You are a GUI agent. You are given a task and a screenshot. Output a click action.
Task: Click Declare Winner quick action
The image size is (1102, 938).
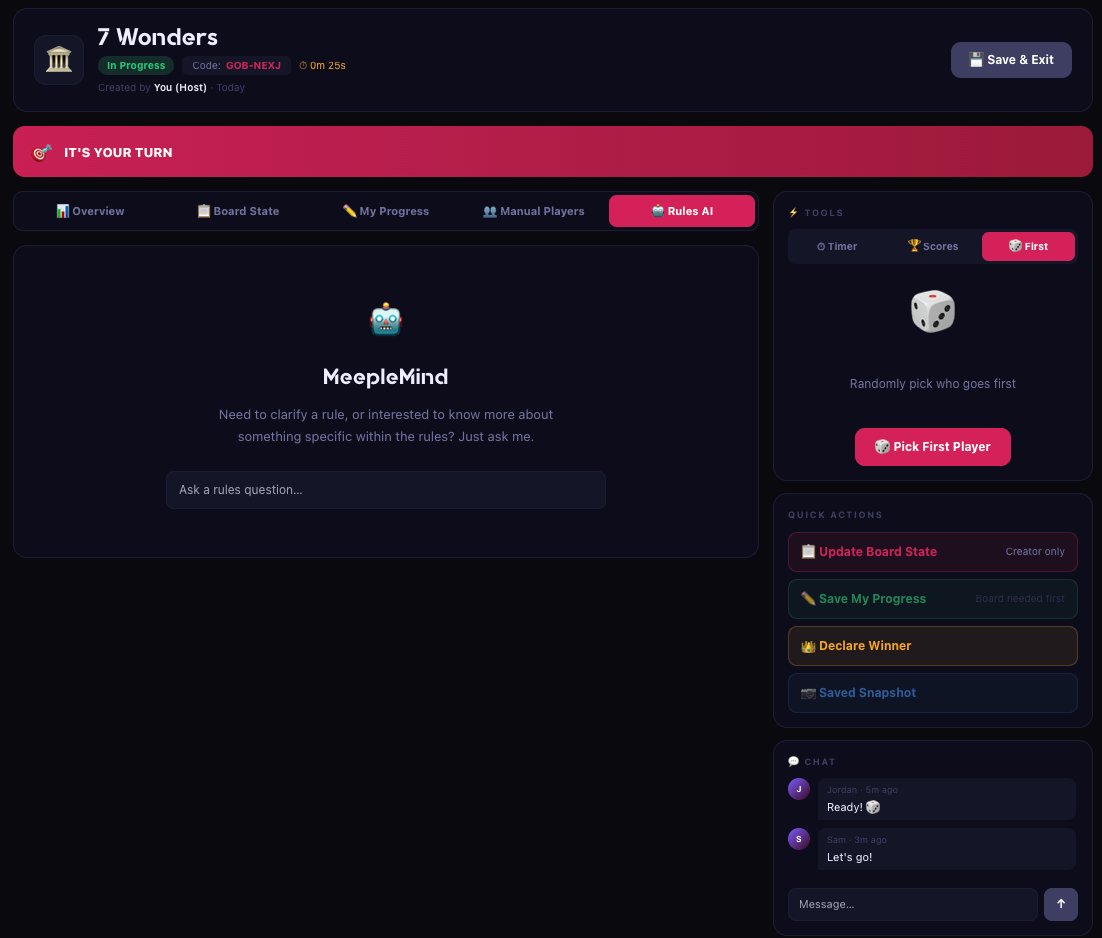tap(933, 646)
